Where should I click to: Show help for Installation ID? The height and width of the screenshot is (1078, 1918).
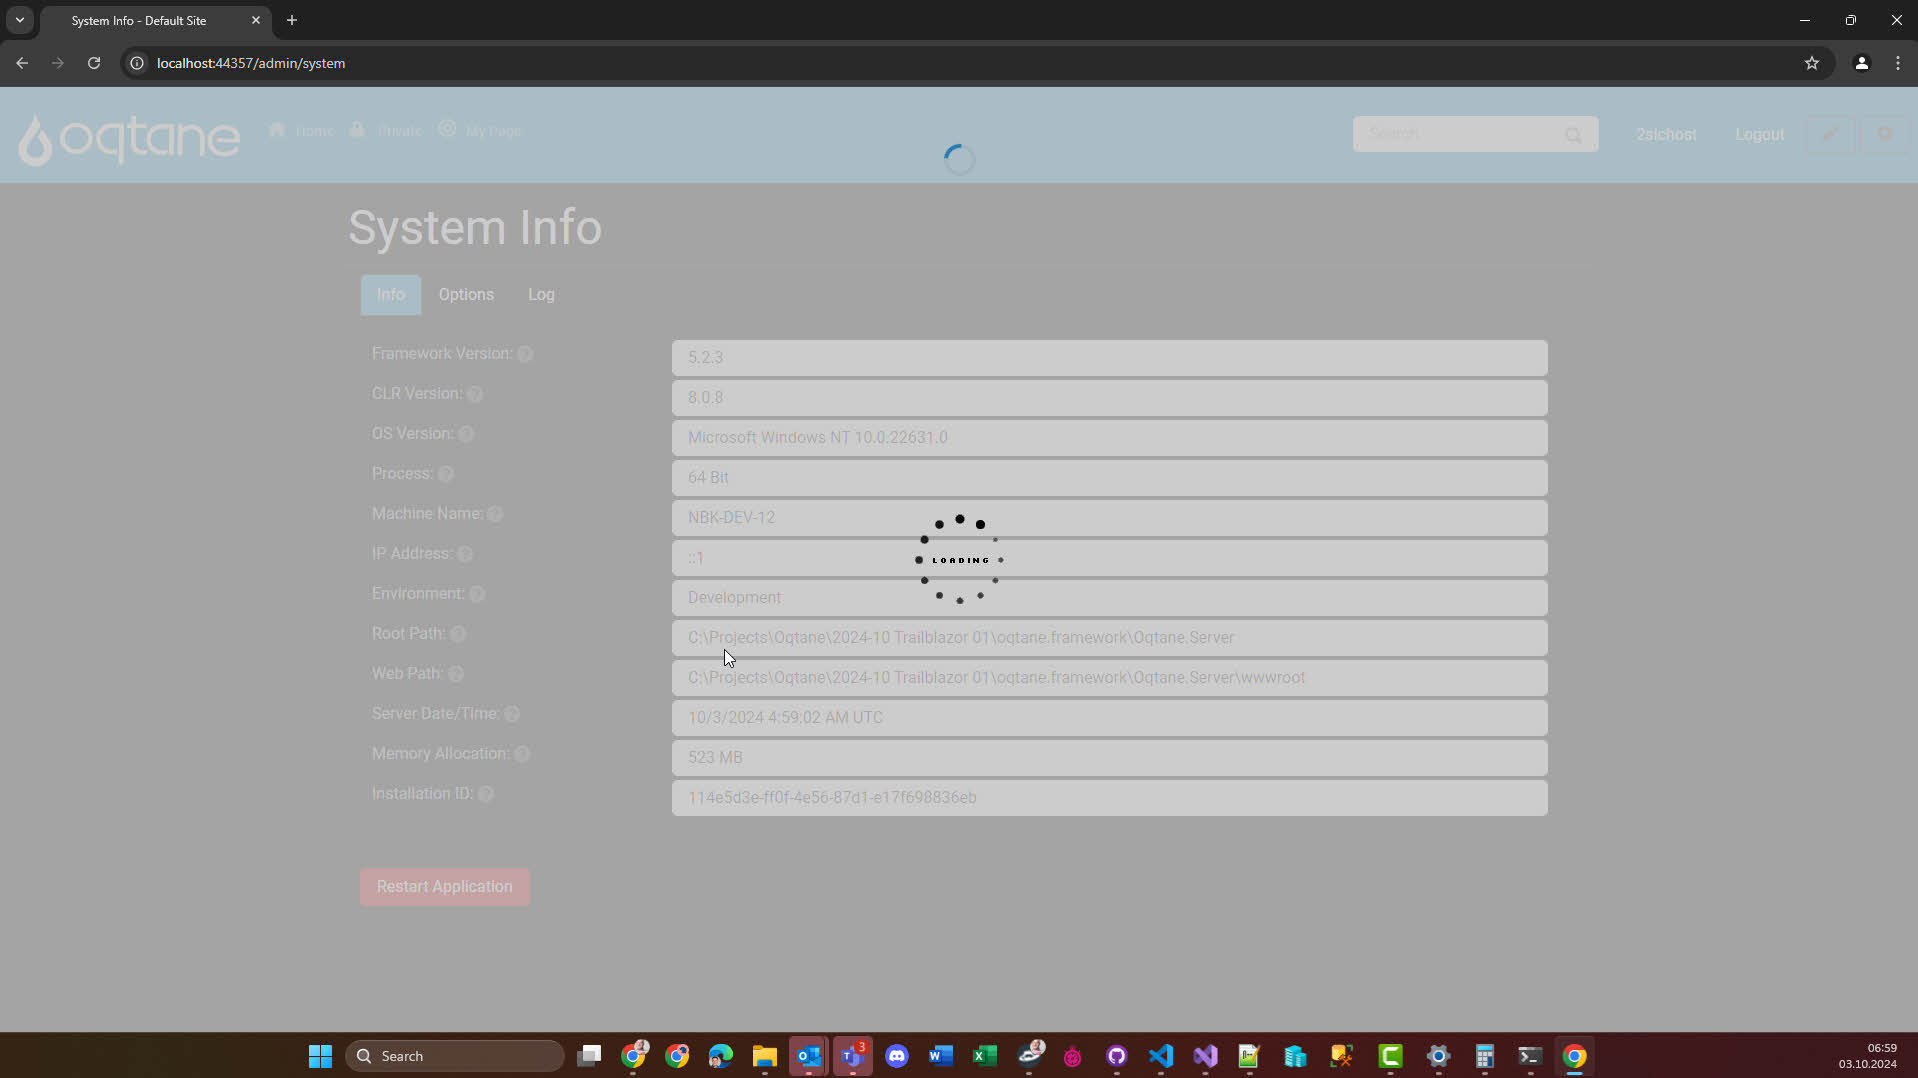pos(486,794)
